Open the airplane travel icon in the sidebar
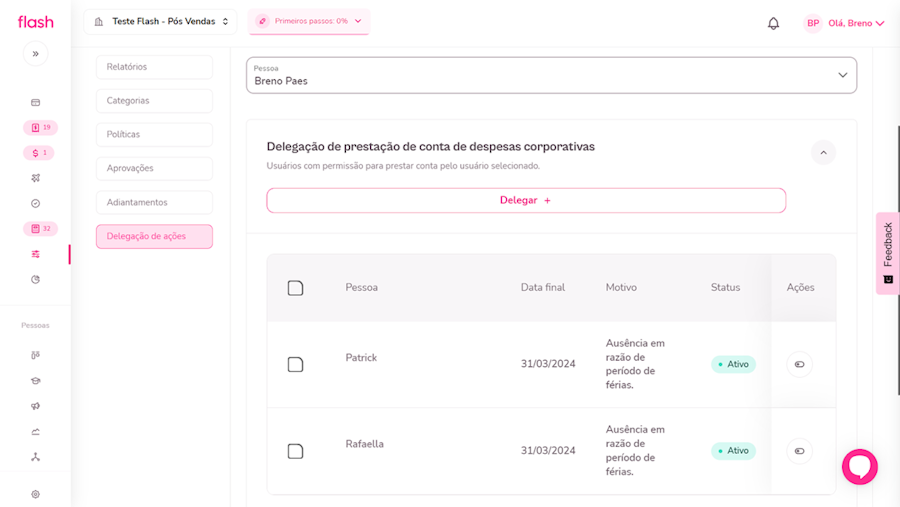900x507 pixels. click(36, 178)
